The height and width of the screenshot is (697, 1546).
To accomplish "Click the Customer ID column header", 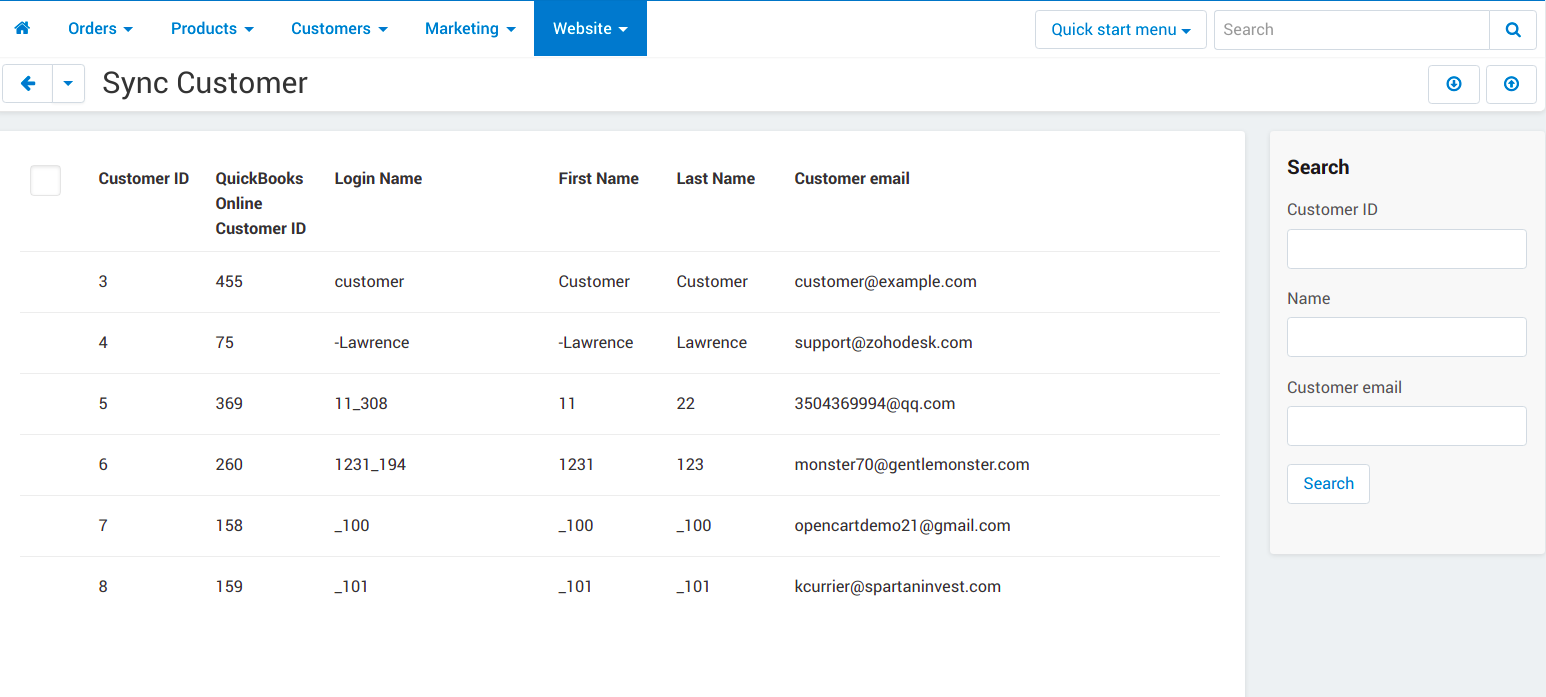I will (x=144, y=179).
